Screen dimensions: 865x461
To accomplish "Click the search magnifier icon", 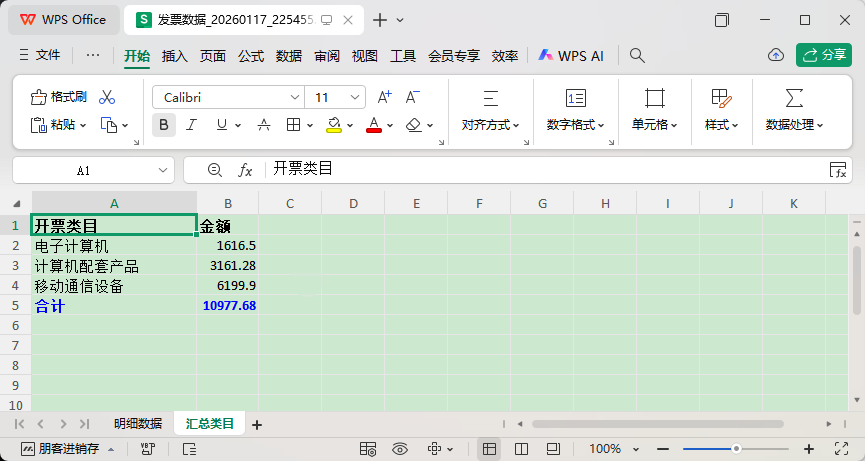I will (637, 55).
